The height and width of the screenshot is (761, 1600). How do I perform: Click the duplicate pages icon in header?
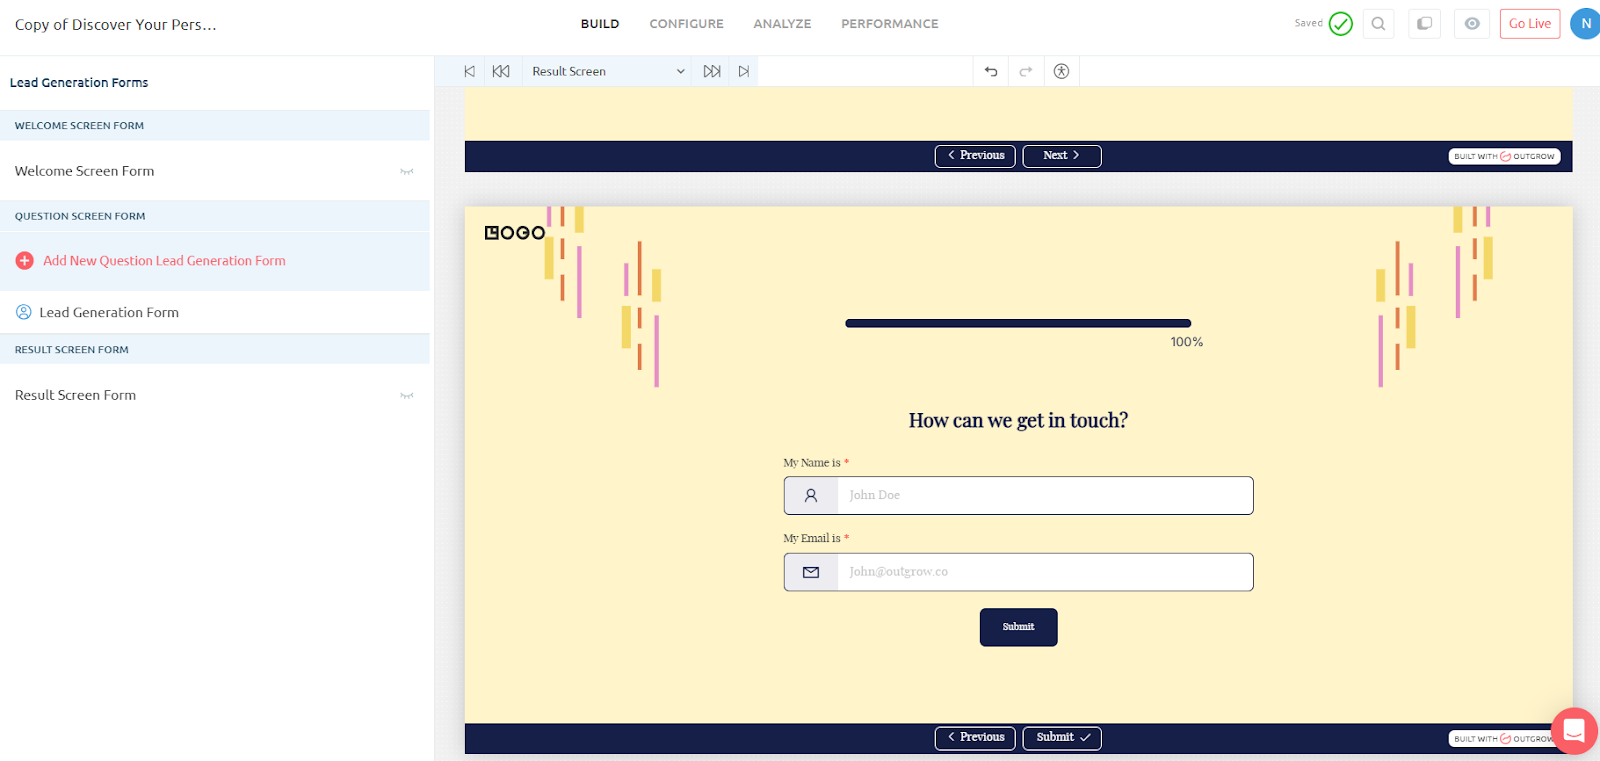1424,24
